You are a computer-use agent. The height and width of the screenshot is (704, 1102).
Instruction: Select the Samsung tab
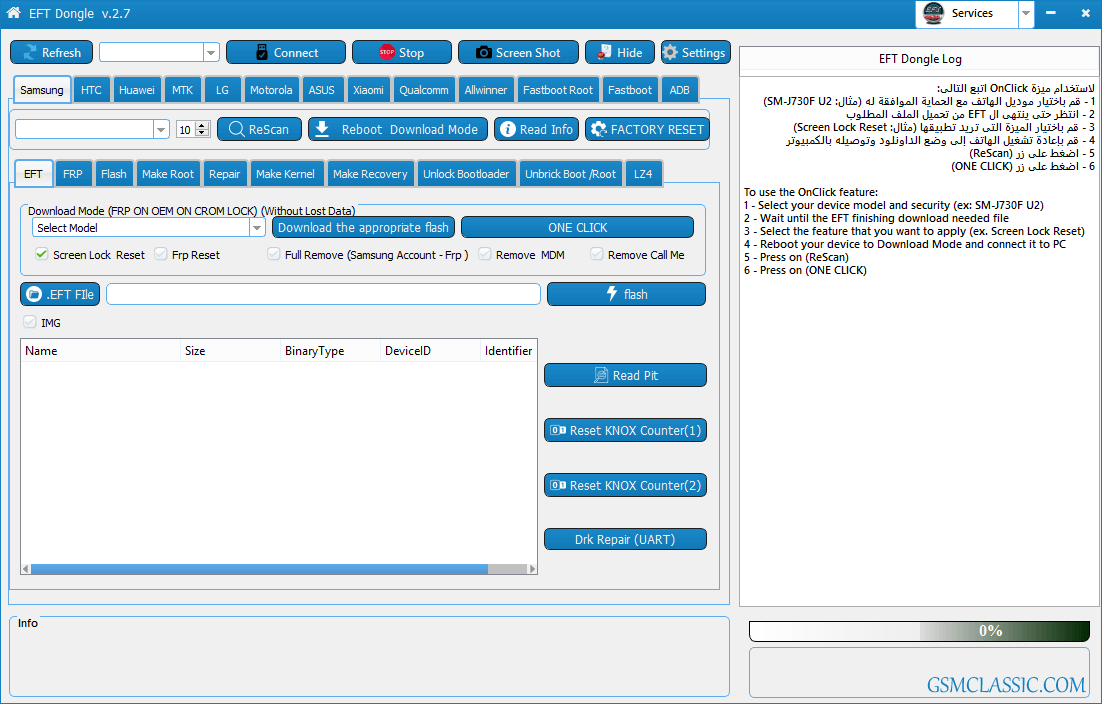click(x=42, y=90)
